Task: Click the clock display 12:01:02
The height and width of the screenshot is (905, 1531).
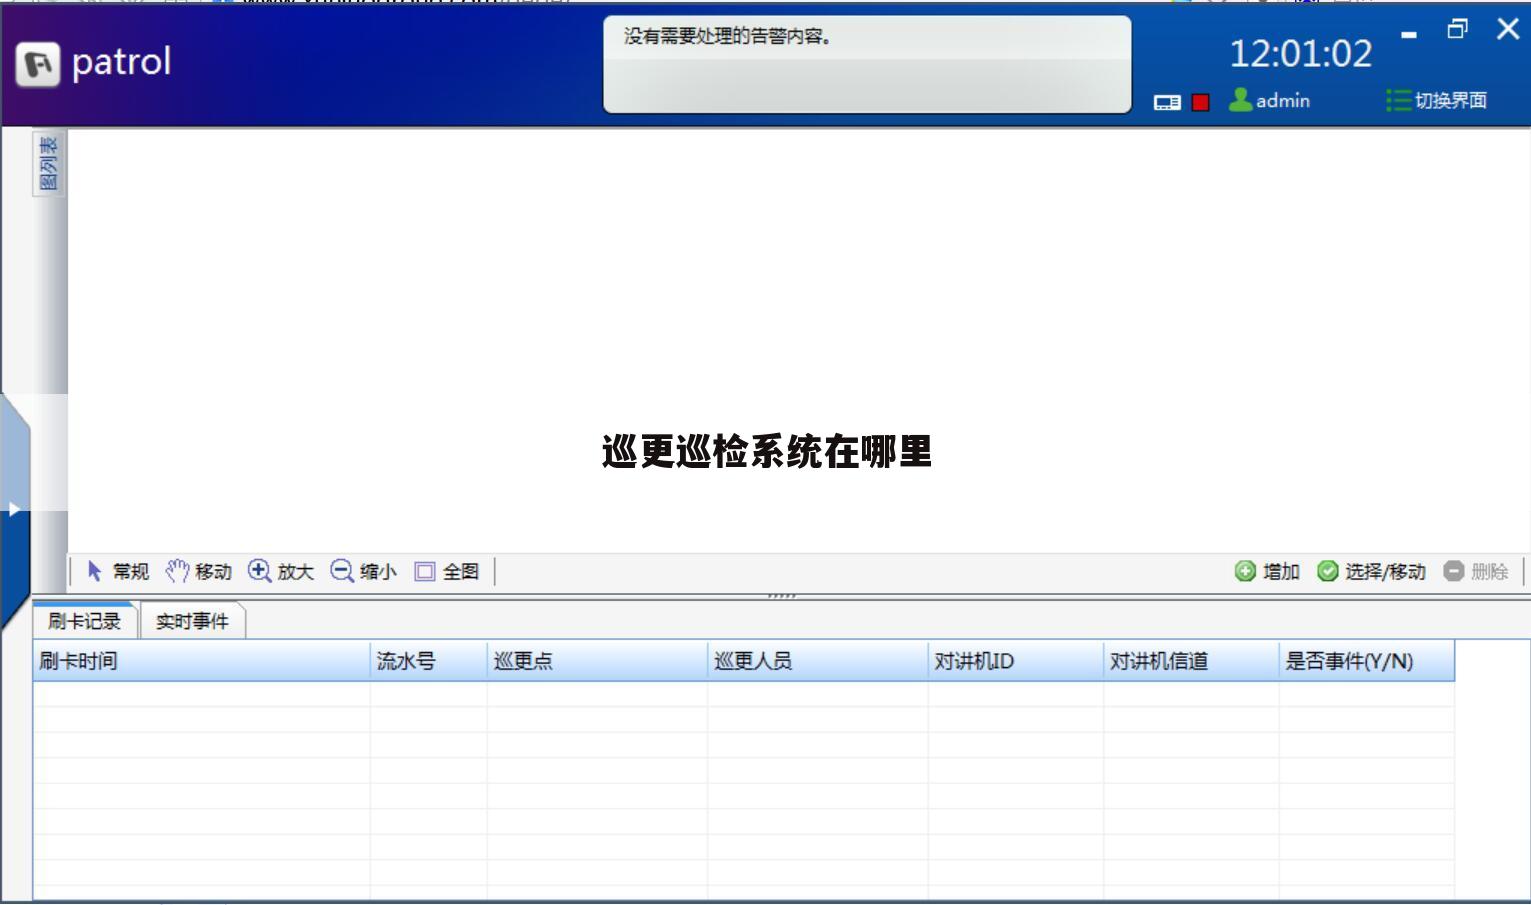Action: coord(1300,54)
